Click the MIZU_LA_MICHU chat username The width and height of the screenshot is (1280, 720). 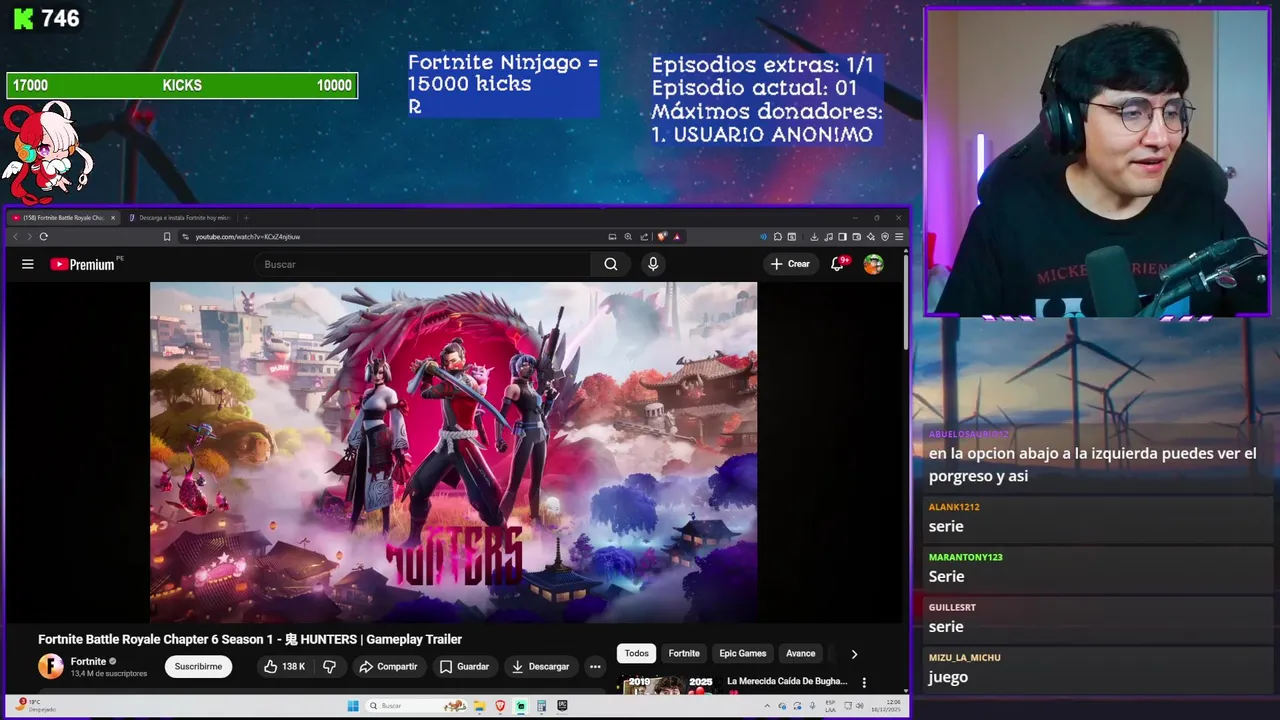(965, 657)
